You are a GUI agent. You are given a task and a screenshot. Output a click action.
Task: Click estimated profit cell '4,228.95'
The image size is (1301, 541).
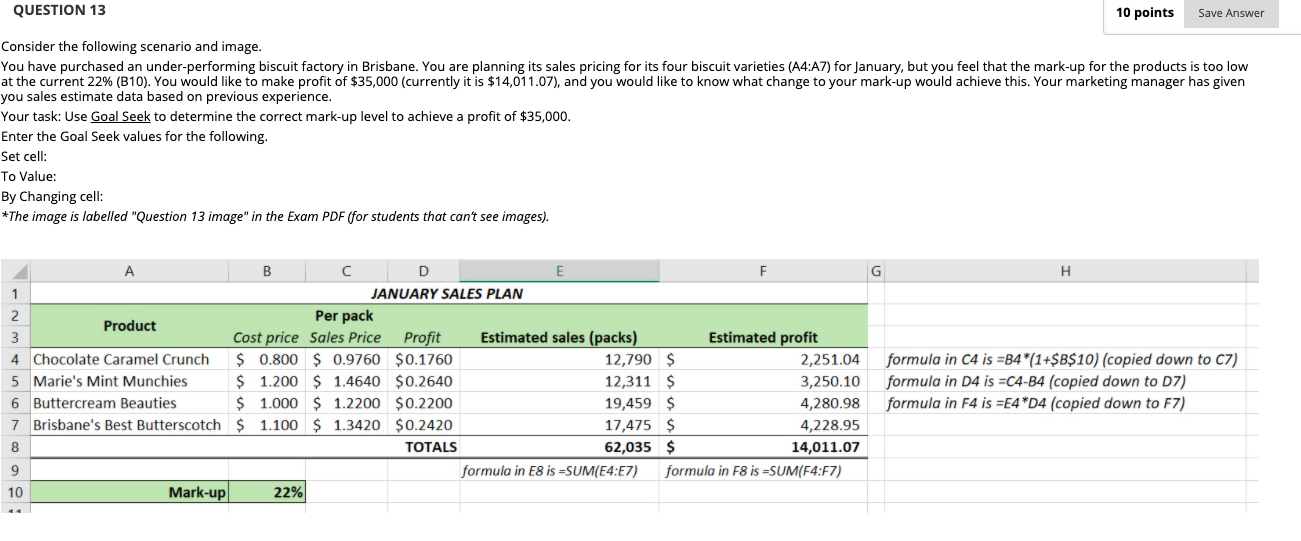764,426
